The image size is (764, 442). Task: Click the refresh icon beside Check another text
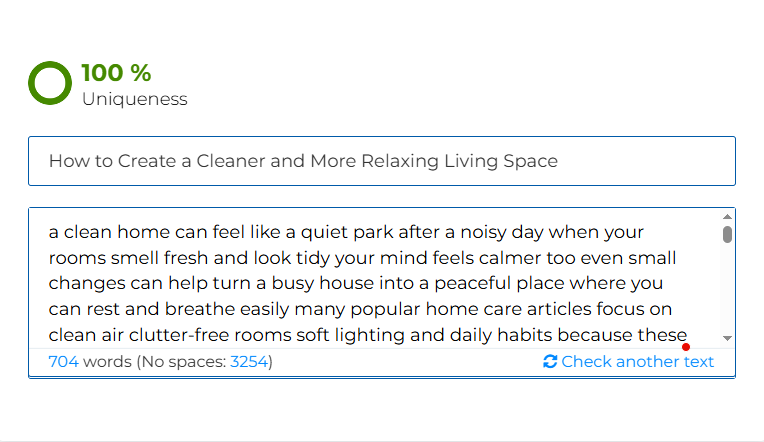tap(550, 362)
